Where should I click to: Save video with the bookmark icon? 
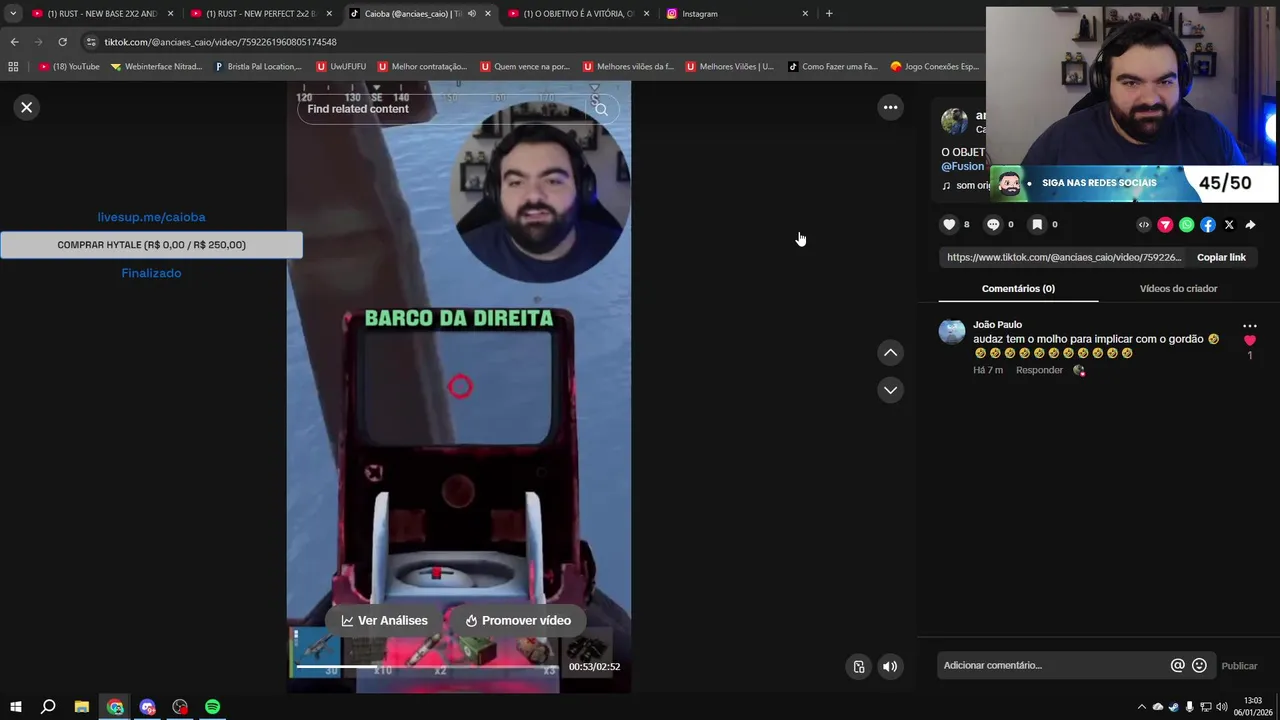pos(1037,225)
